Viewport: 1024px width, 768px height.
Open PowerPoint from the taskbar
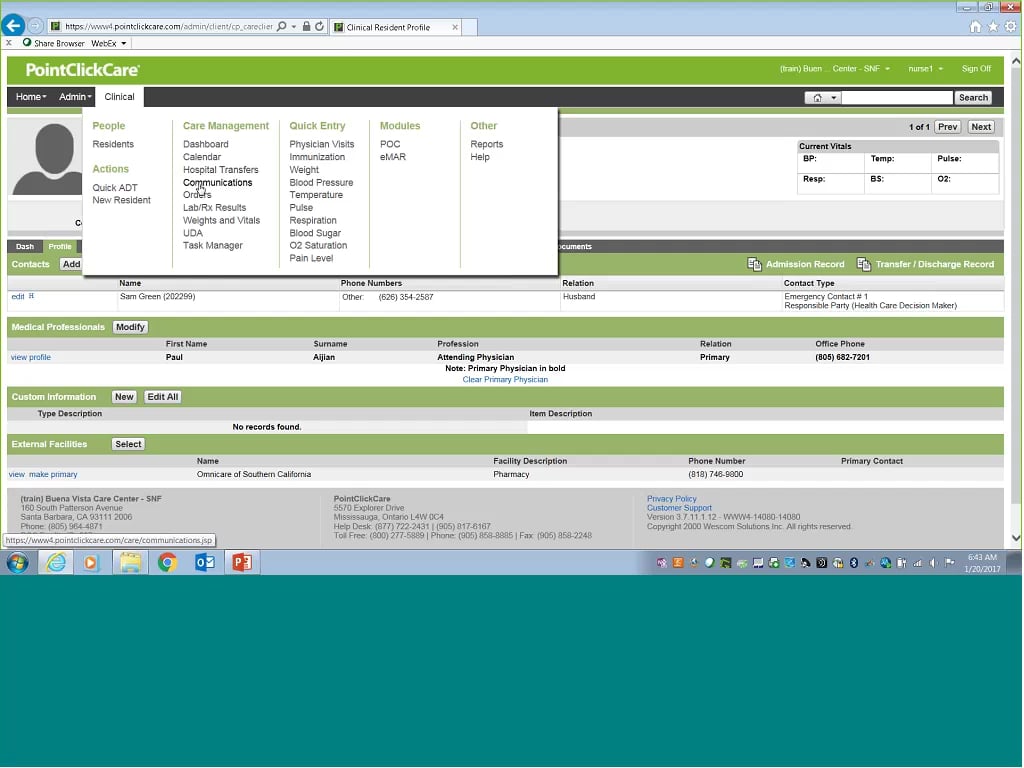(241, 562)
